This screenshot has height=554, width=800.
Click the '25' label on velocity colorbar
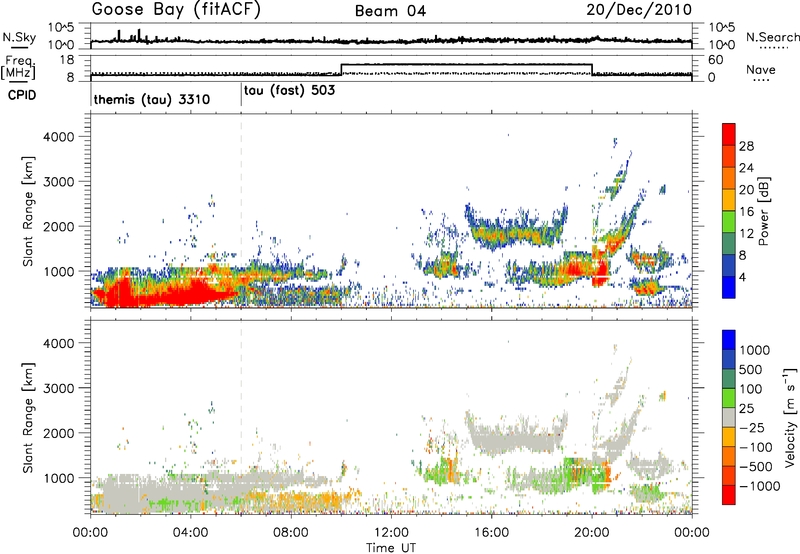746,409
